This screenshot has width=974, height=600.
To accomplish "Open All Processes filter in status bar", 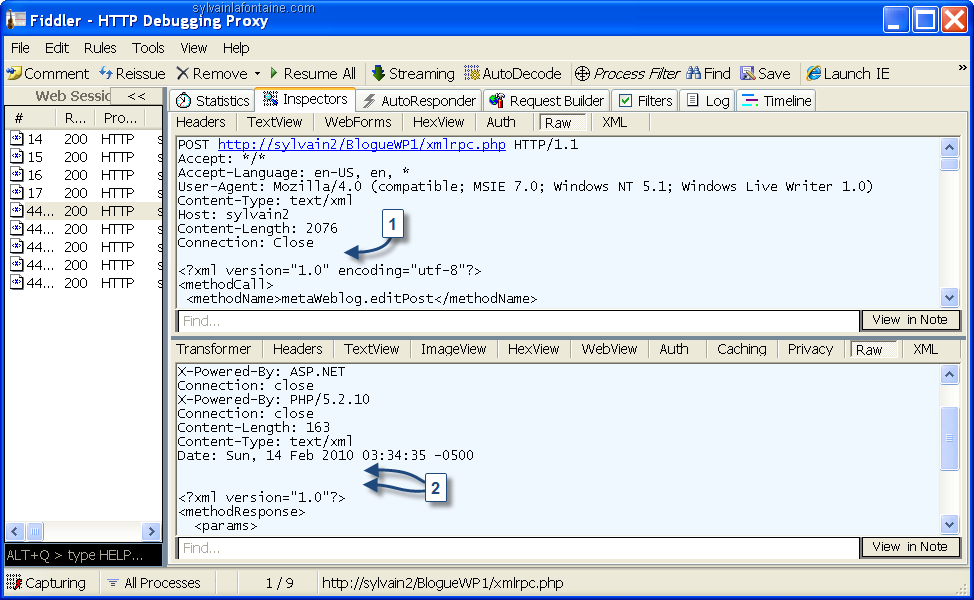I will (153, 583).
